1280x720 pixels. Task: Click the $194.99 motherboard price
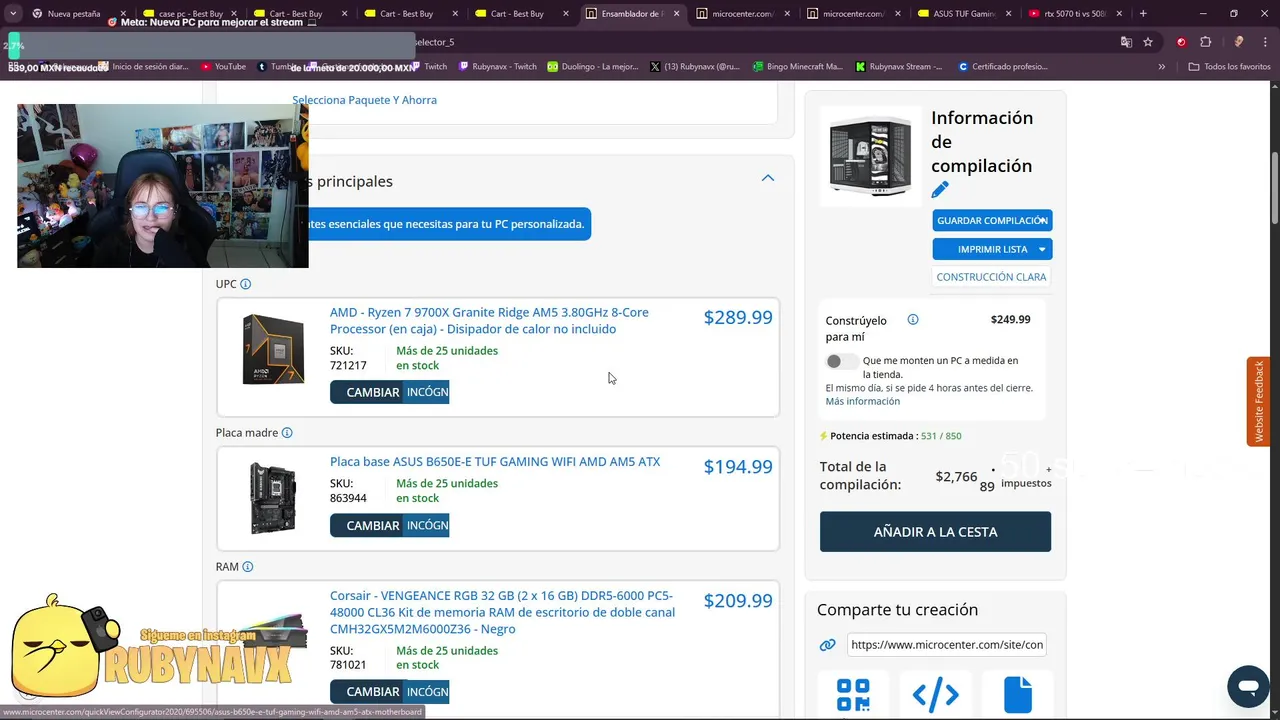click(x=738, y=466)
